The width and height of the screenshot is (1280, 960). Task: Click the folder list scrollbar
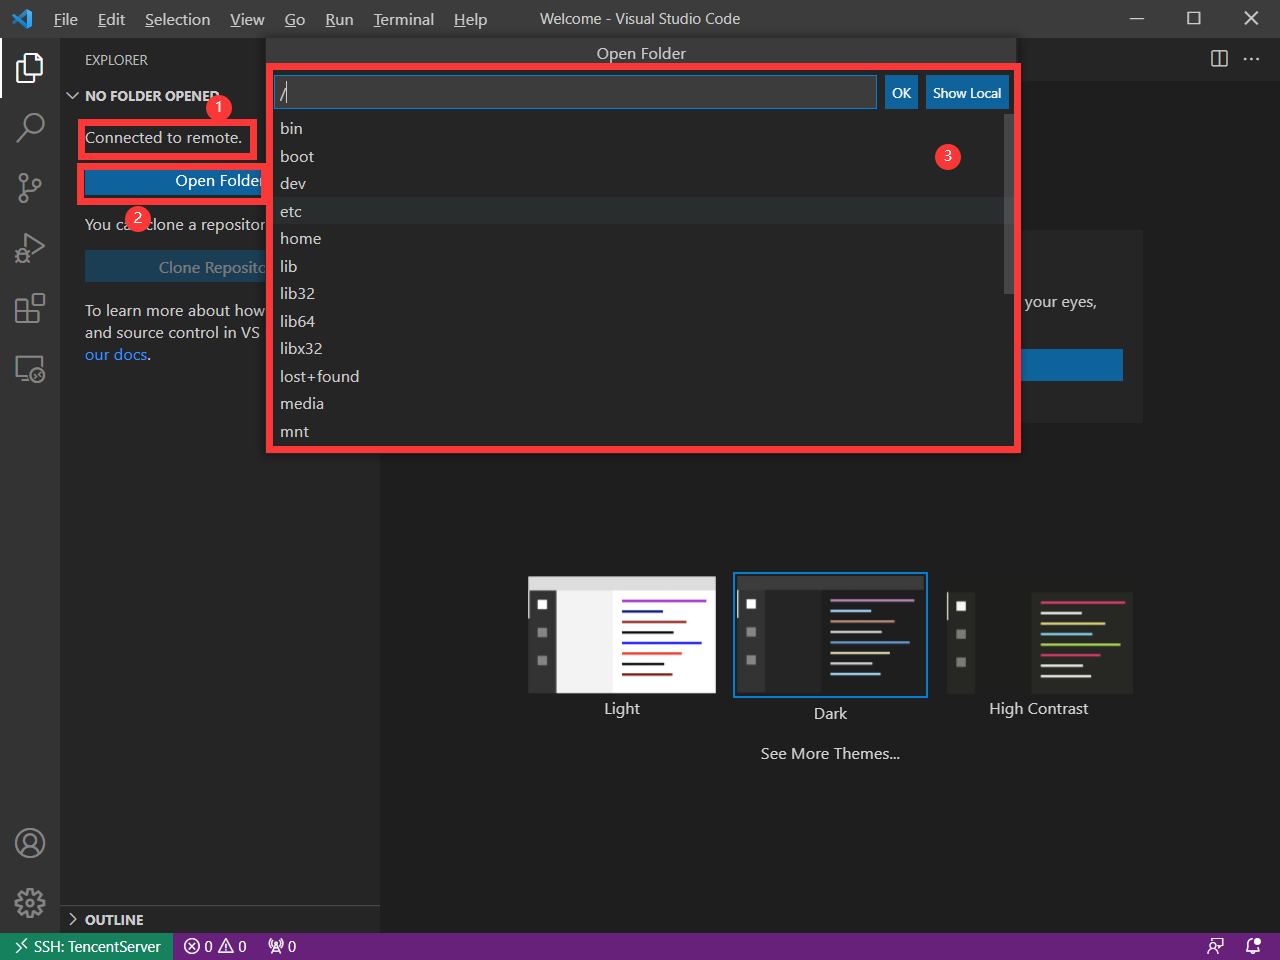point(1008,204)
